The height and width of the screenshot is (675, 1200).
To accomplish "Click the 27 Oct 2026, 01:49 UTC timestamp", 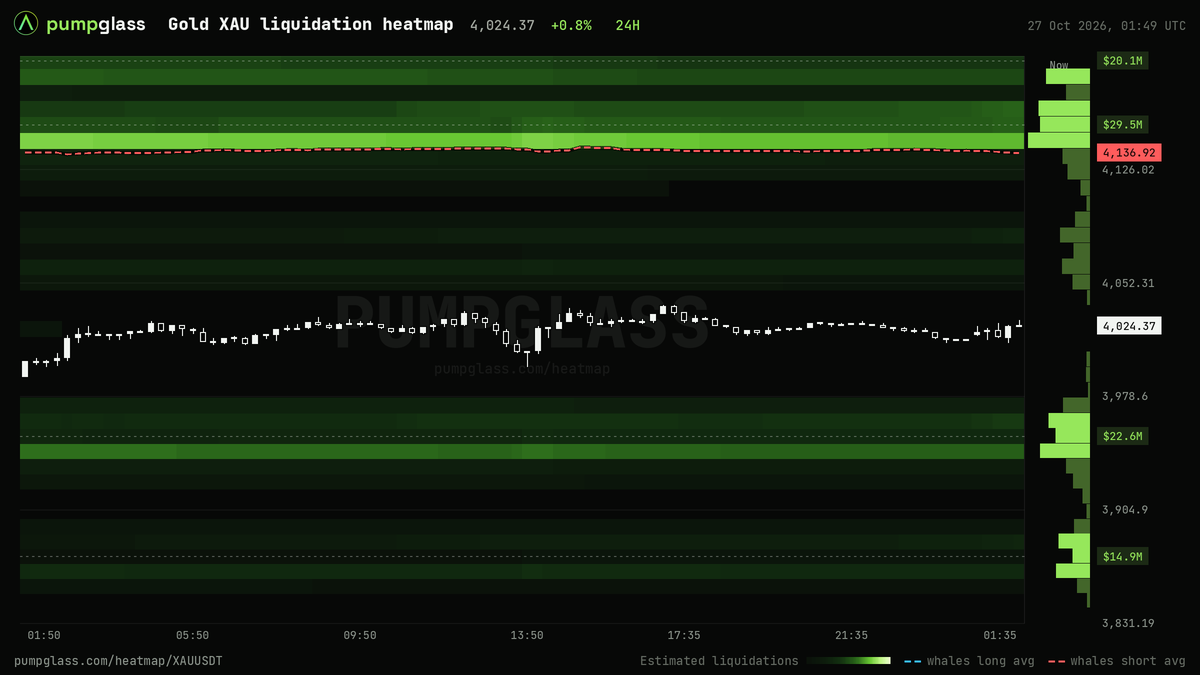I will click(1106, 25).
